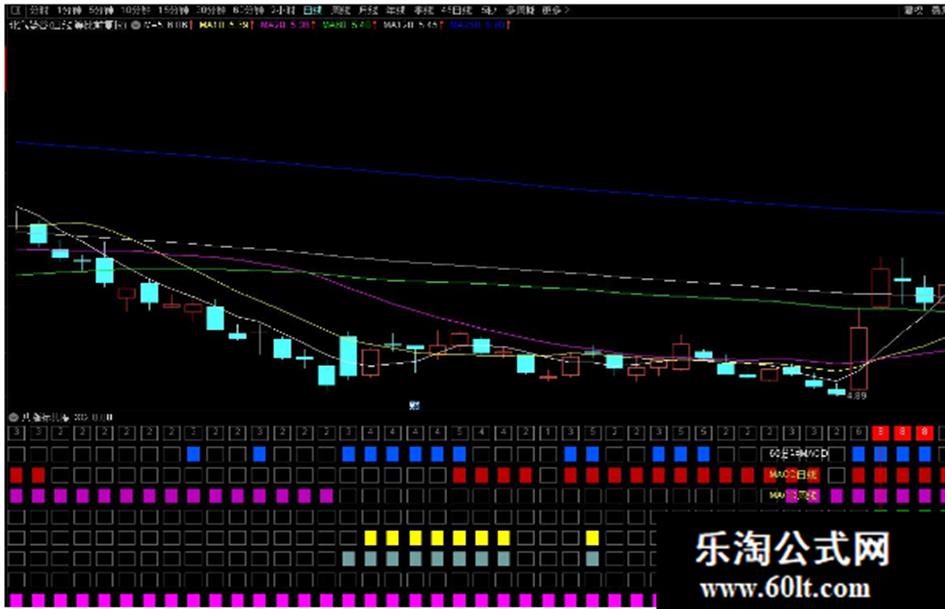
Task: Click the 60分钟MACD row label
Action: pyautogui.click(x=799, y=453)
